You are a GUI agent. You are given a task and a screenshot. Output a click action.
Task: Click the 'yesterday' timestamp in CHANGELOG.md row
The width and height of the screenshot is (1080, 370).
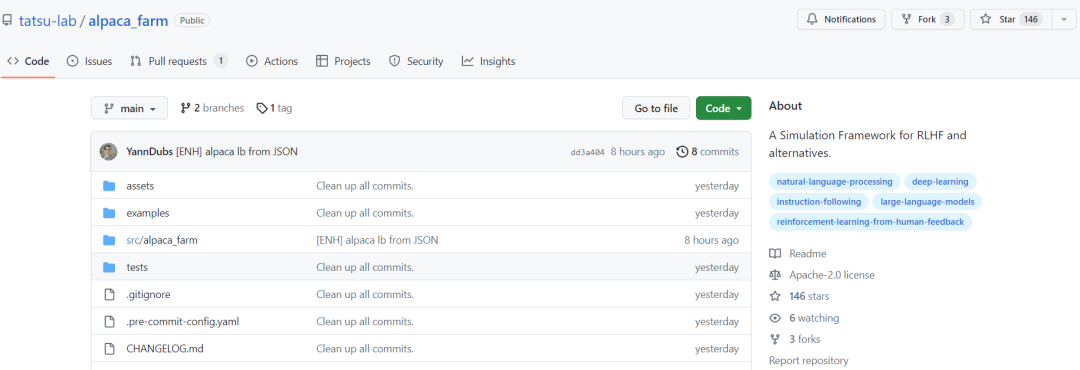pos(717,349)
